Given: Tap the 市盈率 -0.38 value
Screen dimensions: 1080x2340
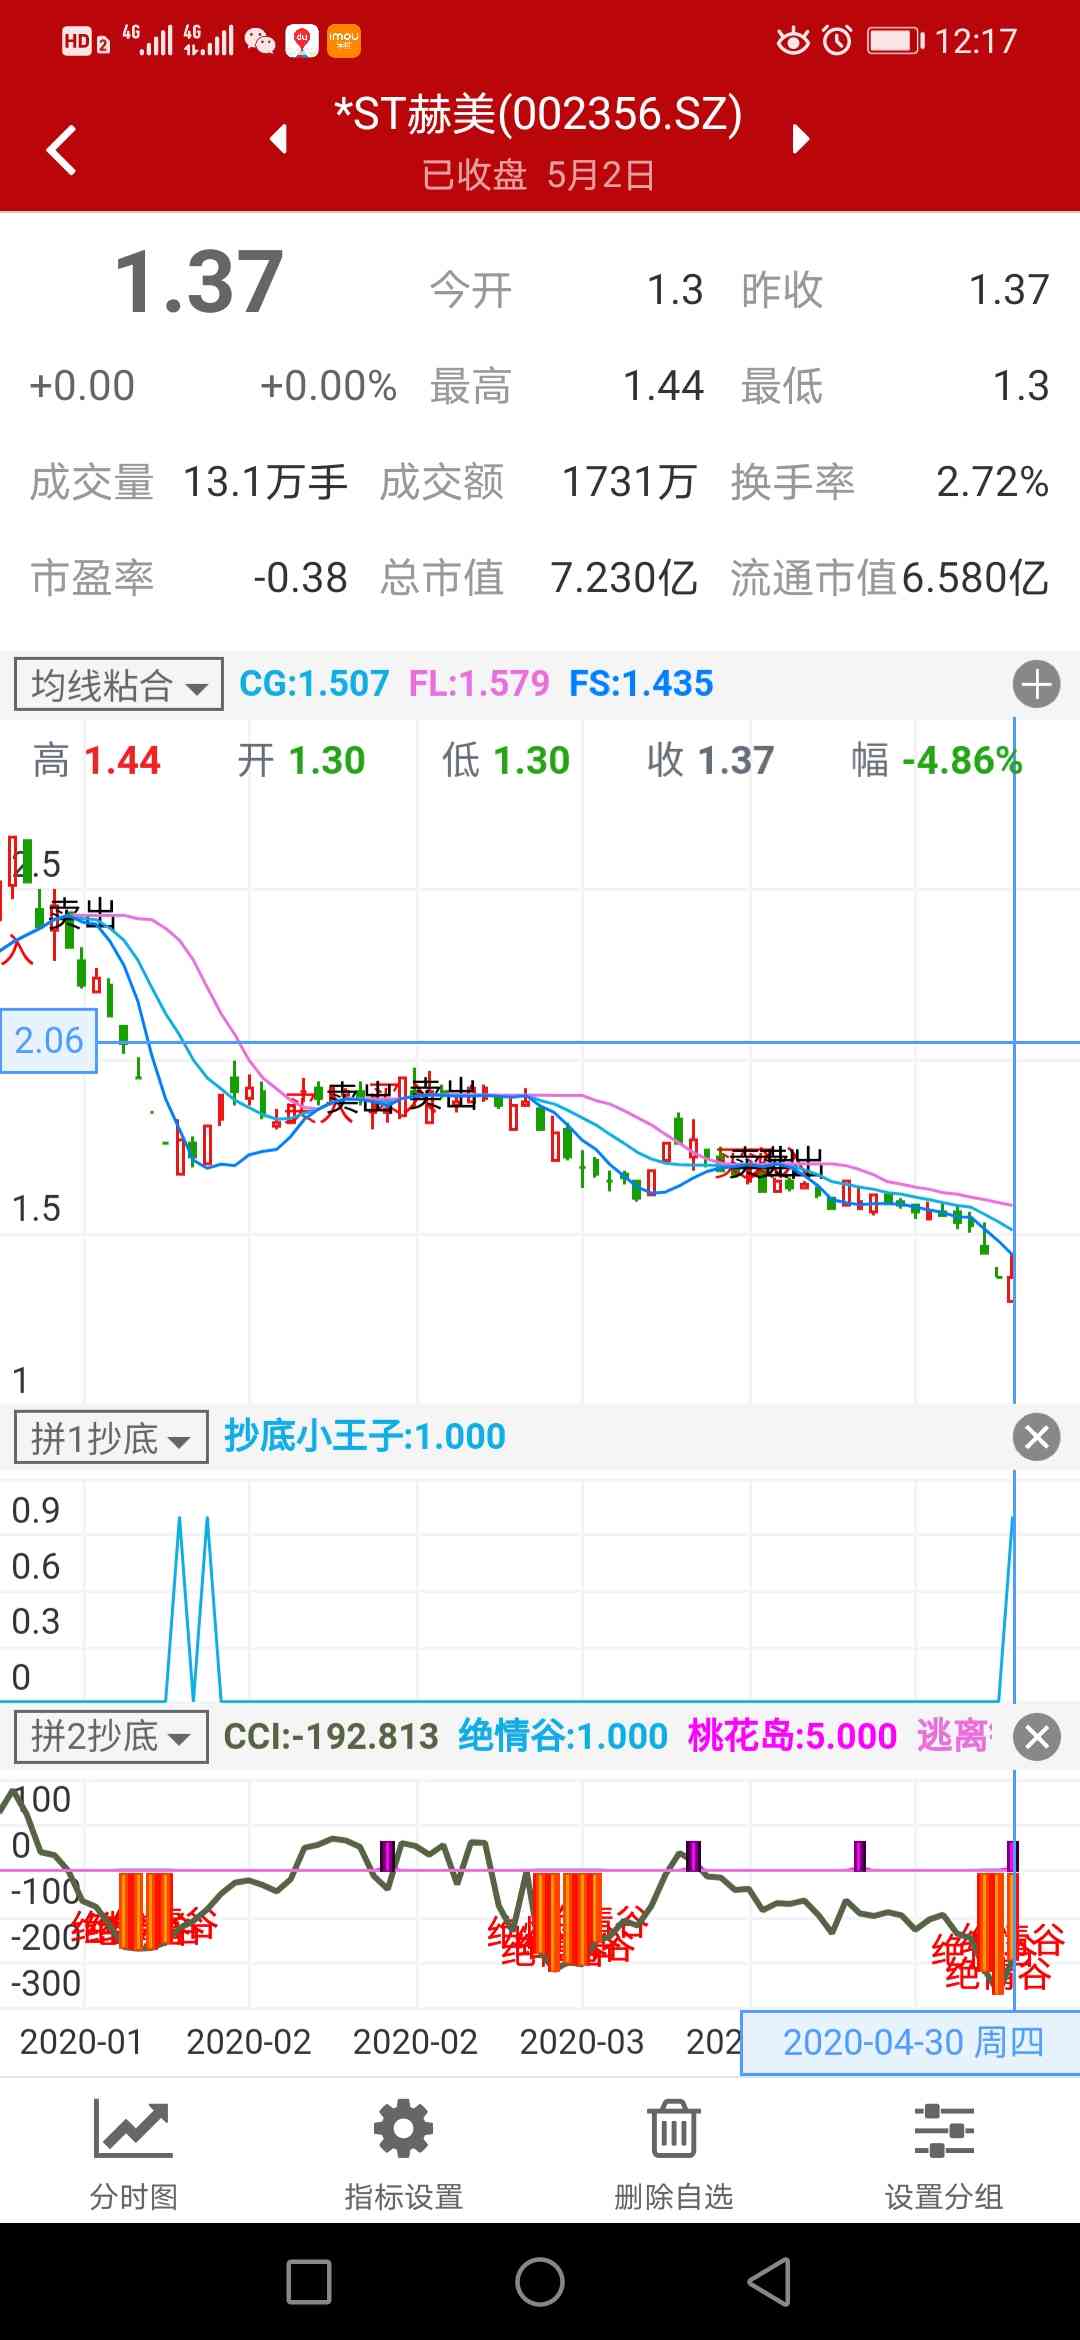Looking at the screenshot, I should tap(300, 578).
